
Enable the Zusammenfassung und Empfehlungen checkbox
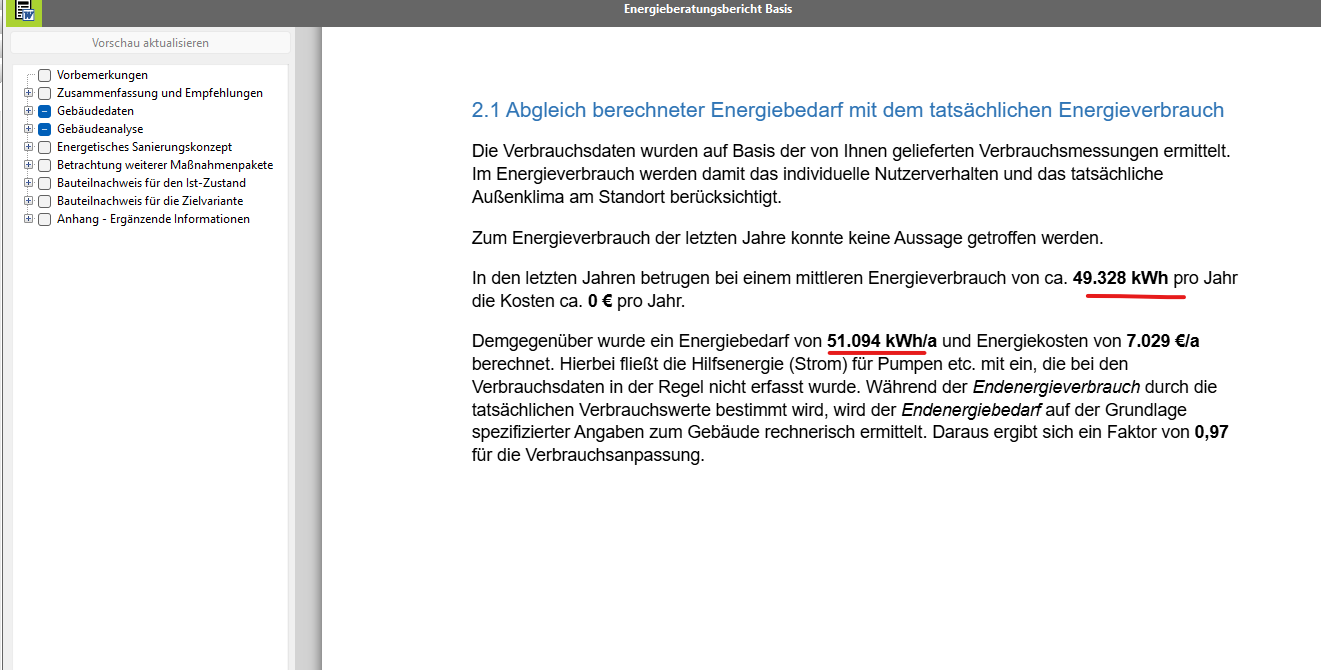[44, 93]
